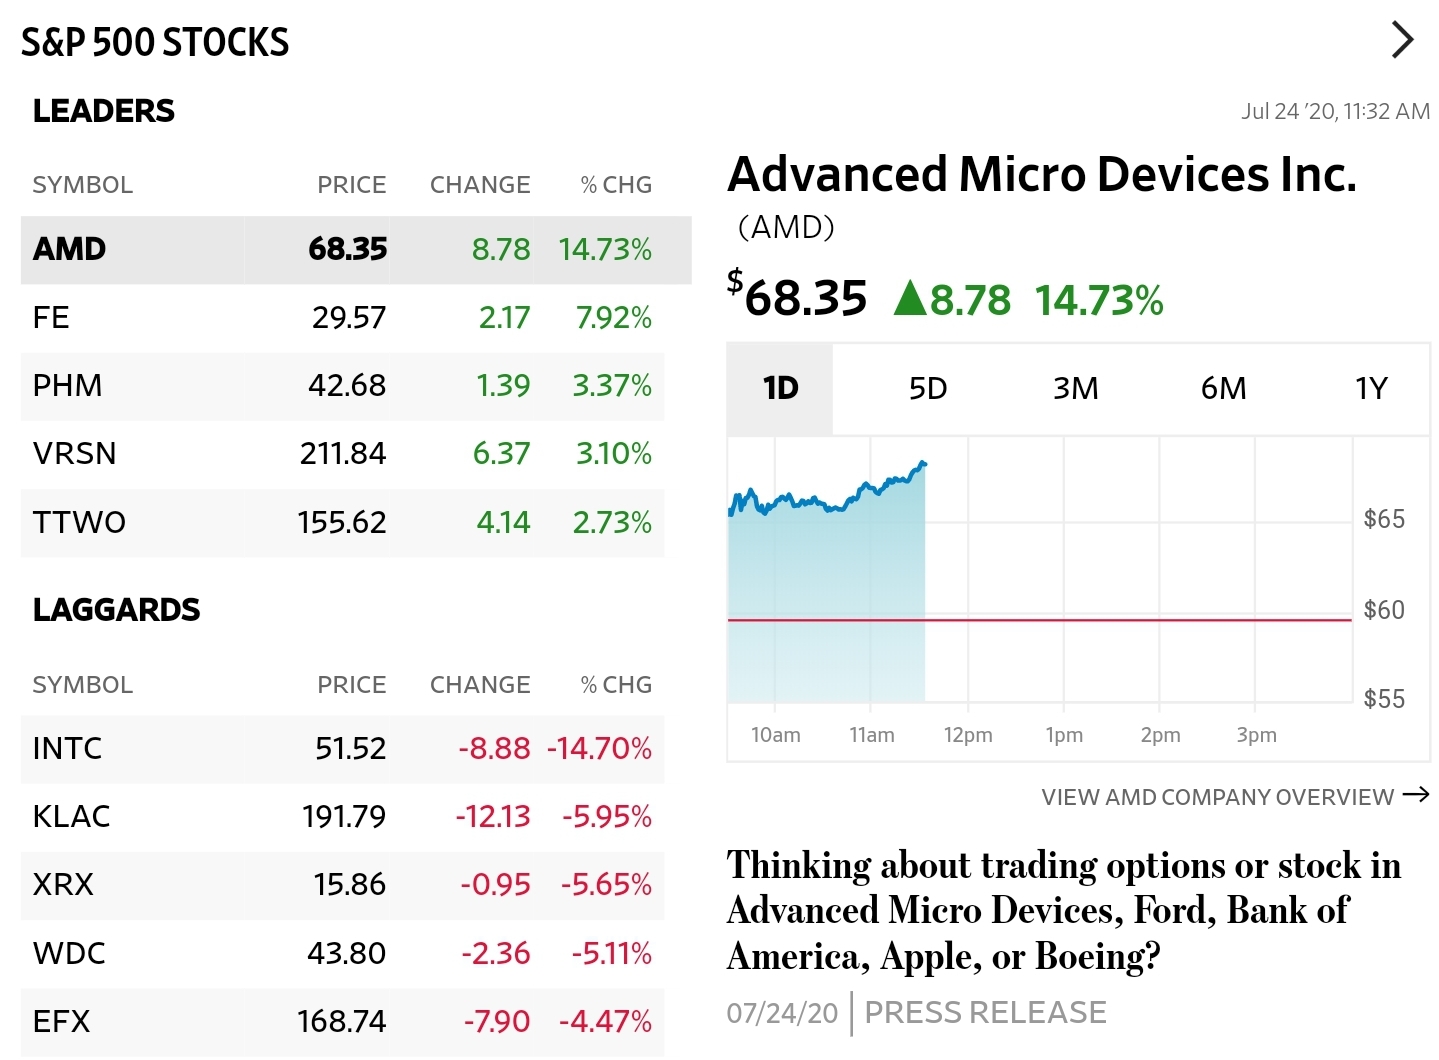Select the AMD leader row
Screen dimensions: 1439x1060
343,250
